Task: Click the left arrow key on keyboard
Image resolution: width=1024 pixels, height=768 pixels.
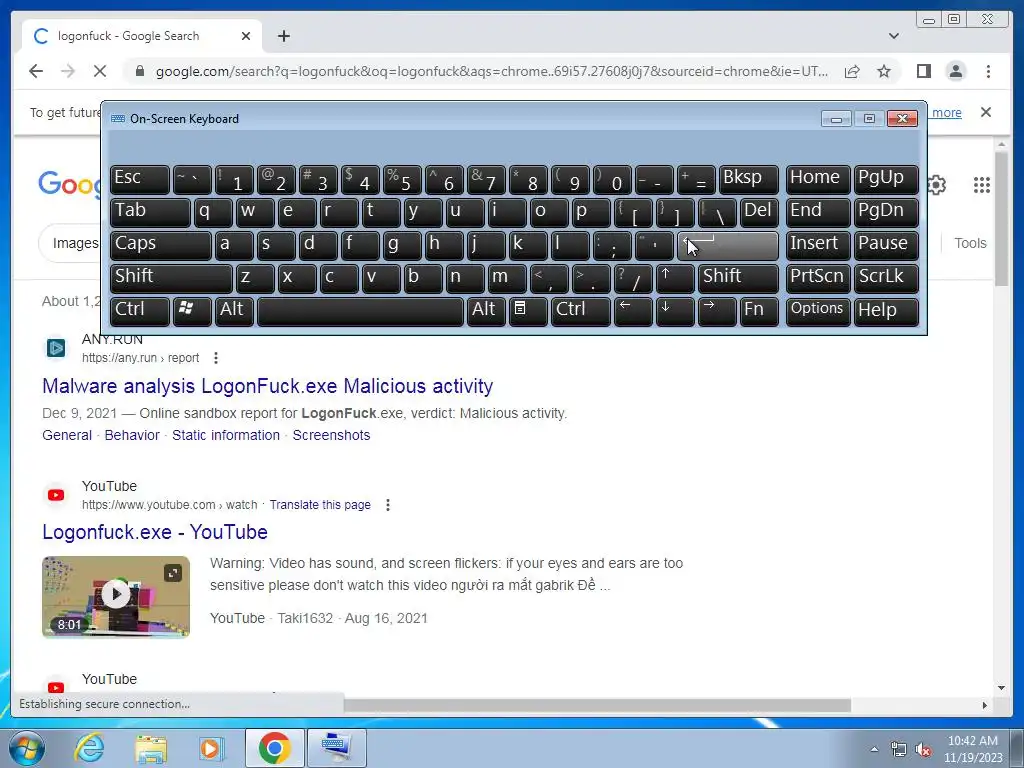Action: point(633,312)
